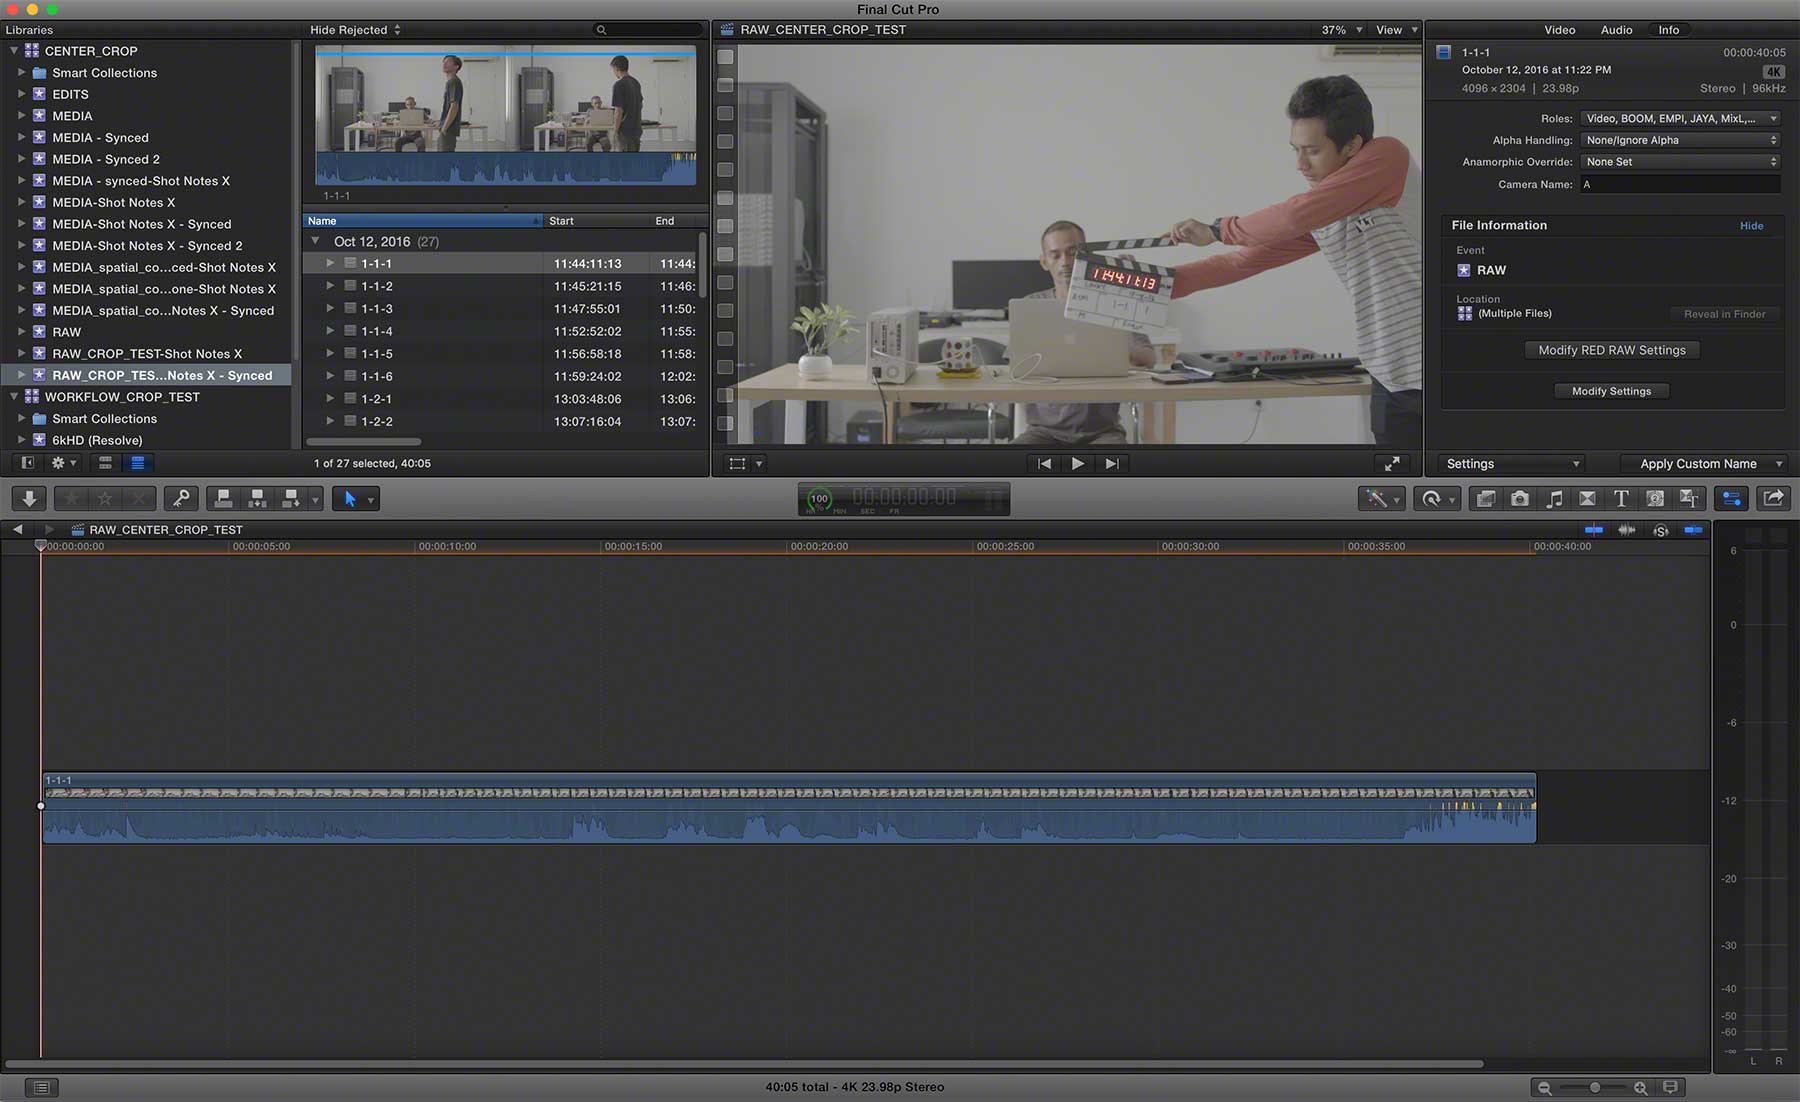Open the Music and Sound browser
This screenshot has height=1102, width=1800.
click(1554, 498)
